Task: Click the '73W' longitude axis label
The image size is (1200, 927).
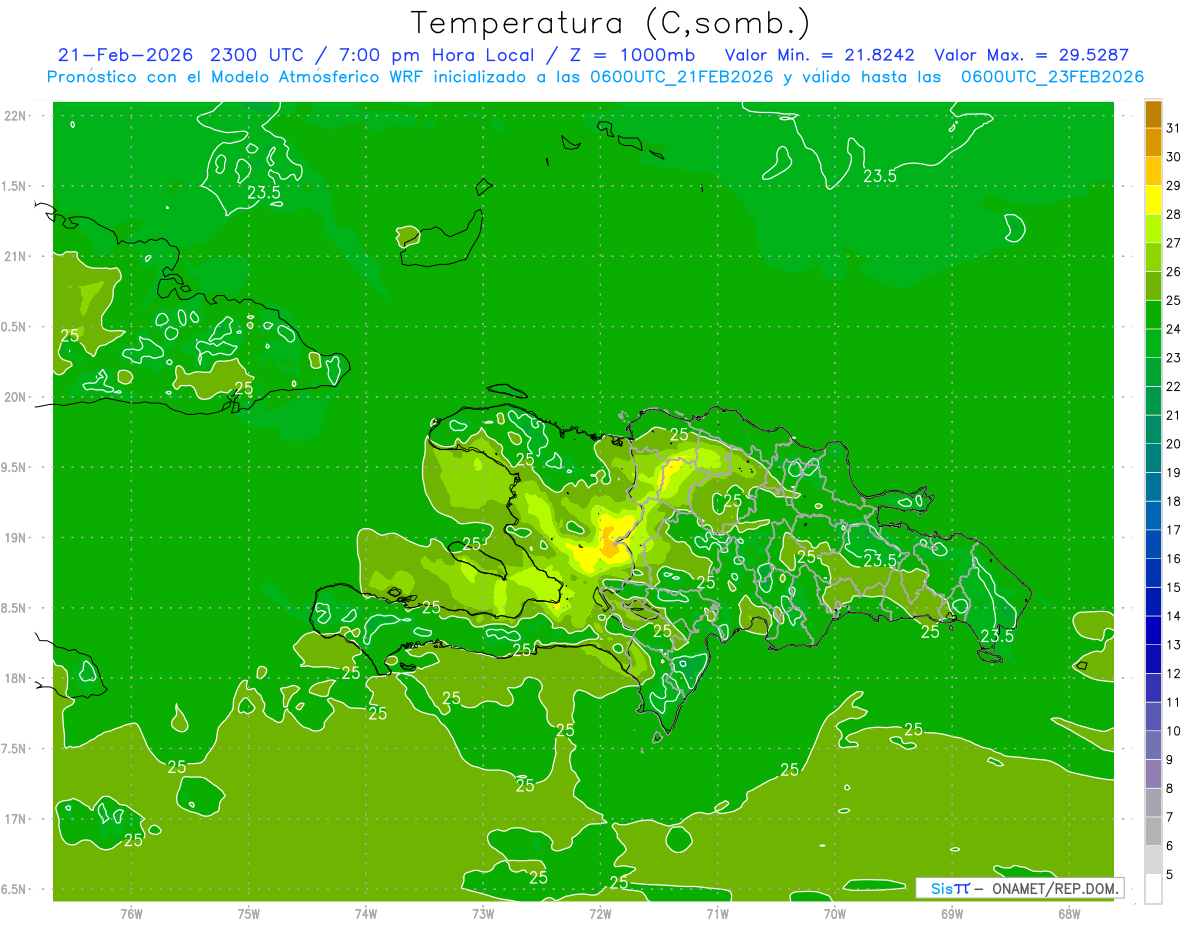Action: (x=483, y=914)
